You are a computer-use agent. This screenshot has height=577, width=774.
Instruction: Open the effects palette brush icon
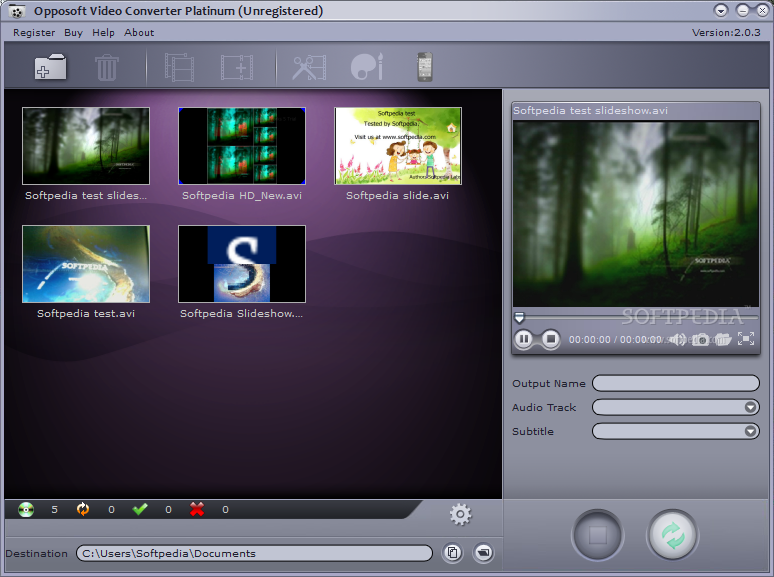click(x=367, y=67)
